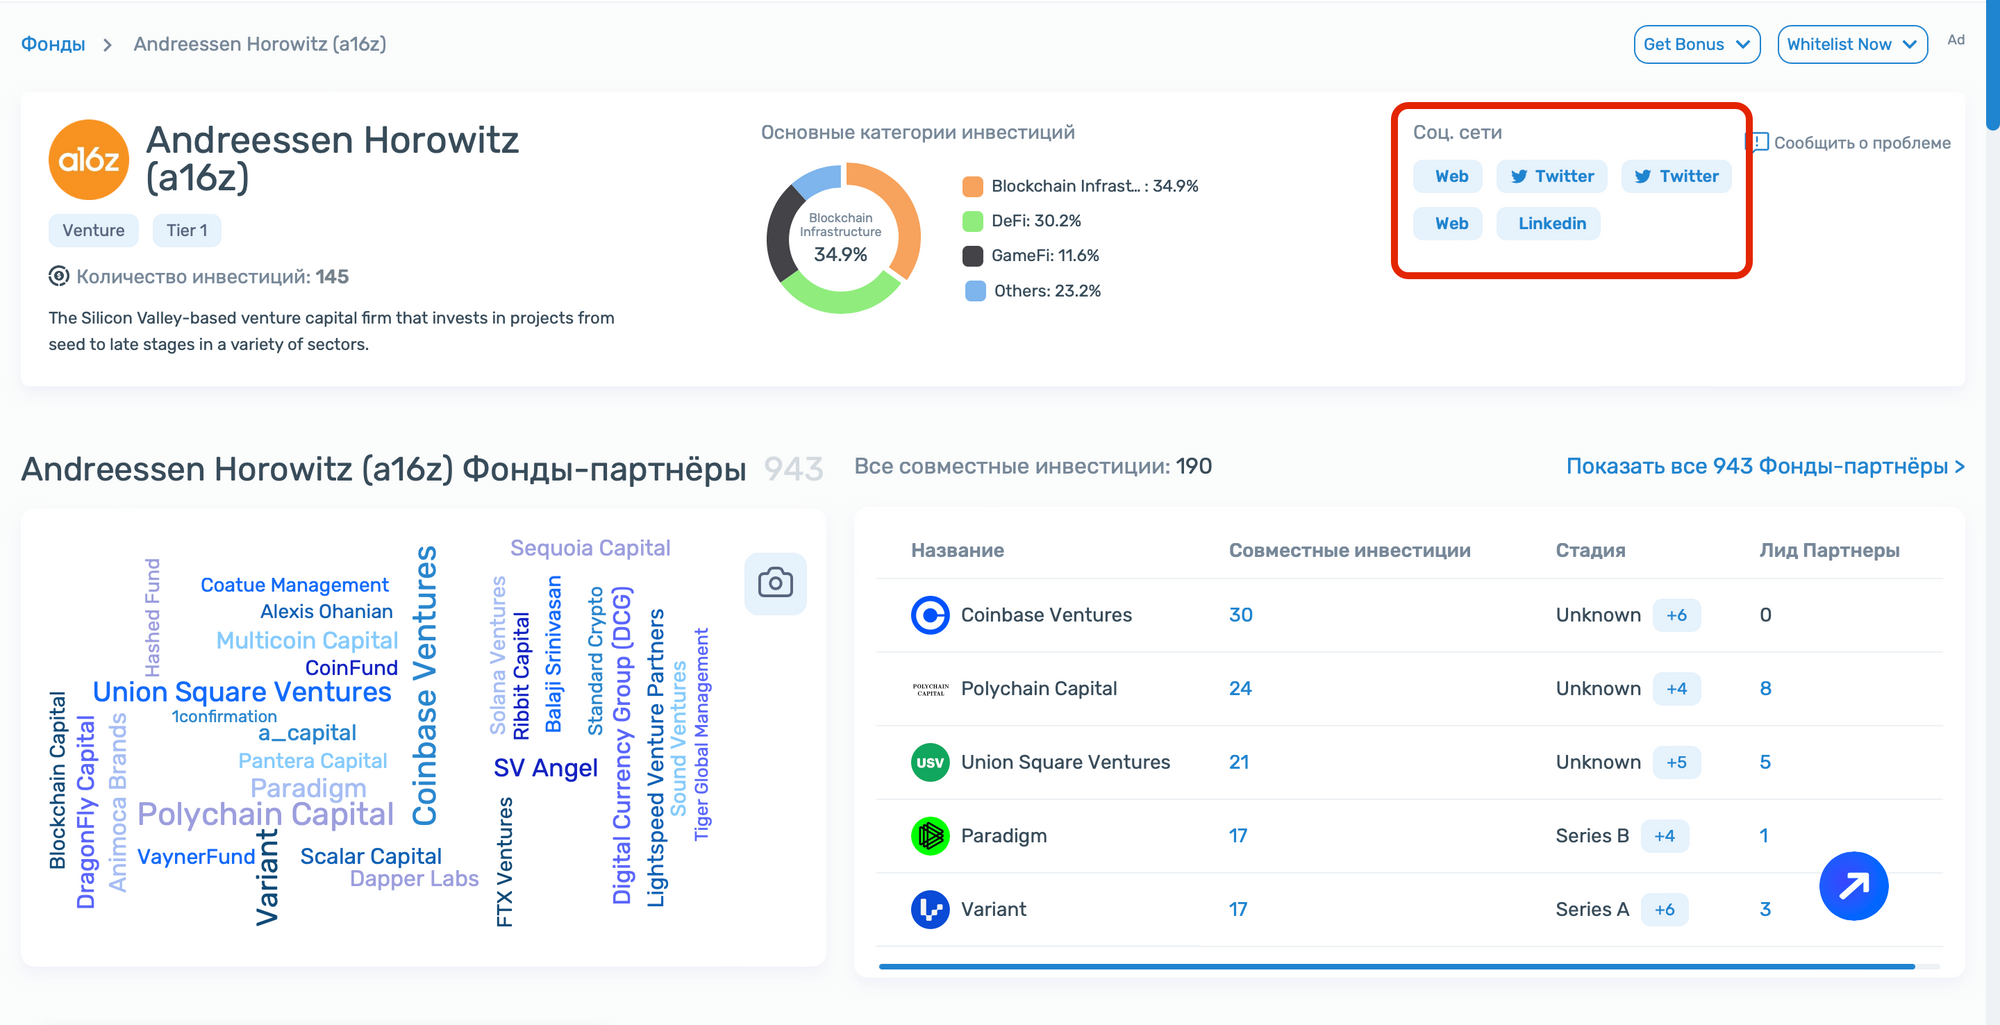Click Dapper Labs in word cloud
This screenshot has height=1025, width=2000.
414,879
